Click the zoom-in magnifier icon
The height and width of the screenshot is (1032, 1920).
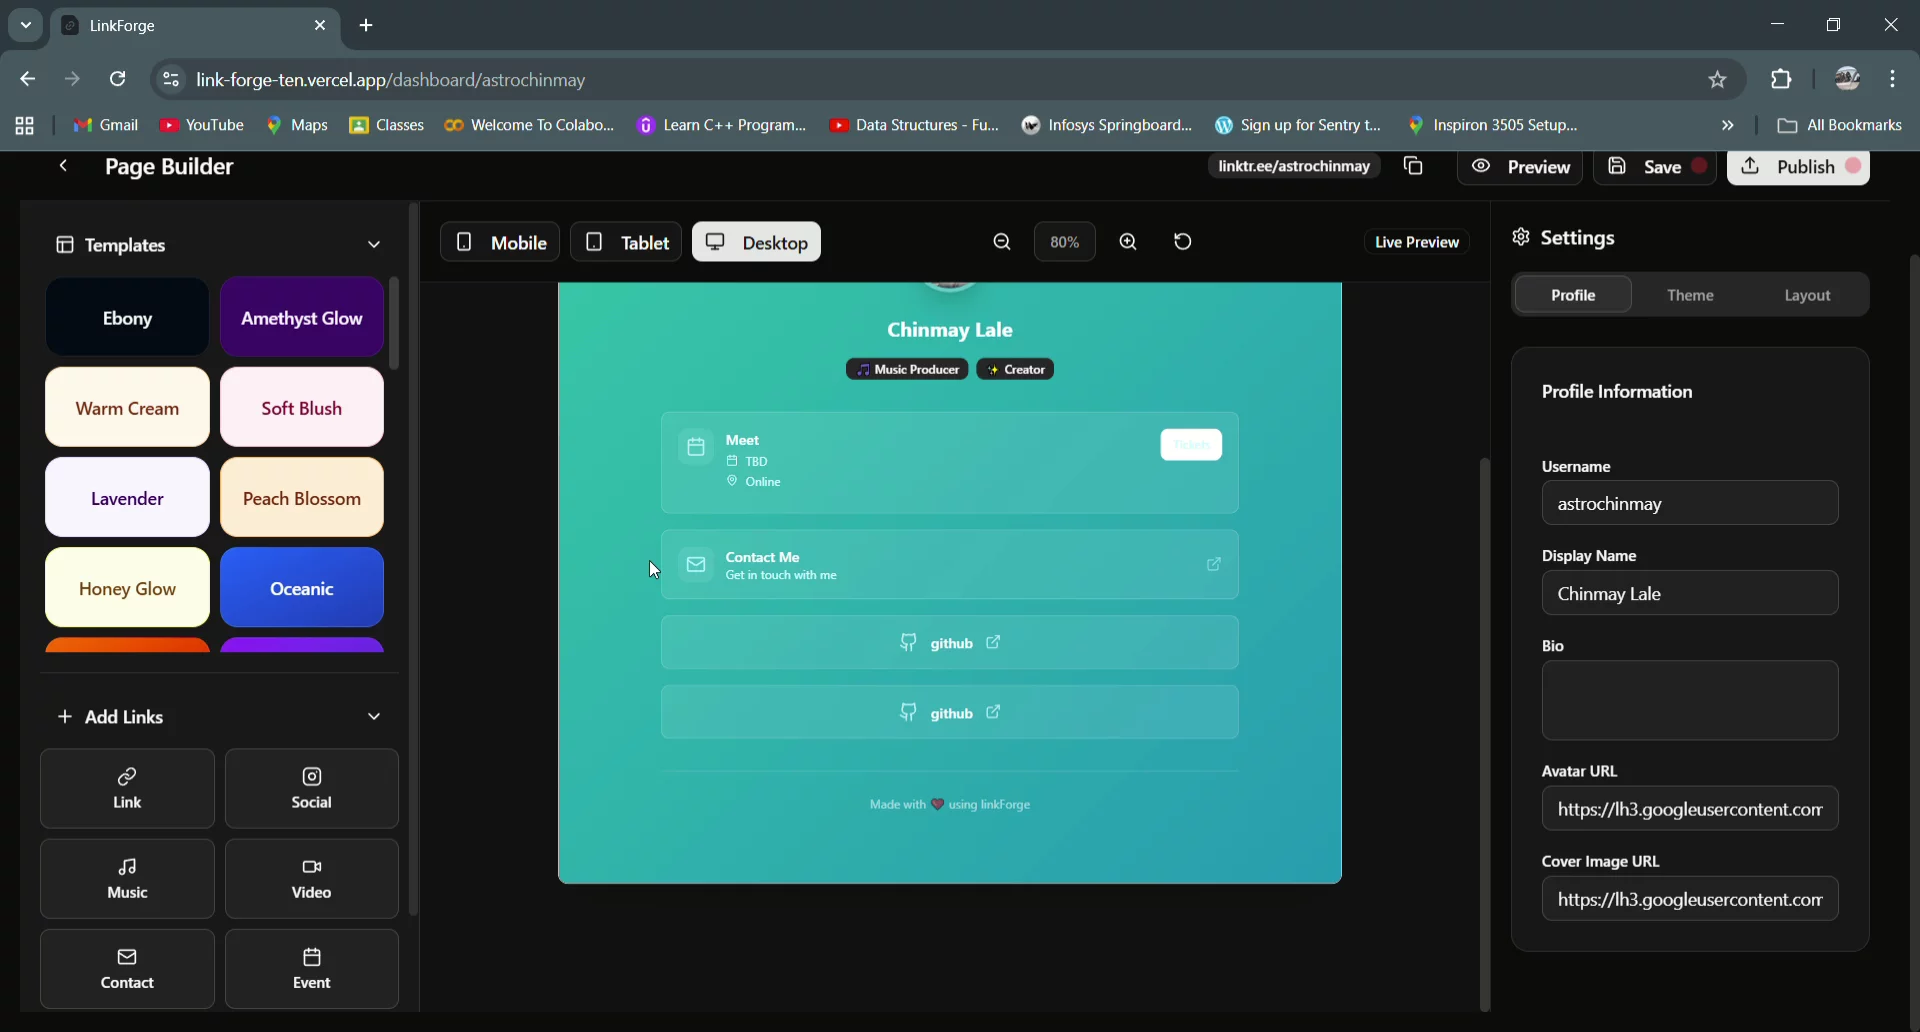1128,241
